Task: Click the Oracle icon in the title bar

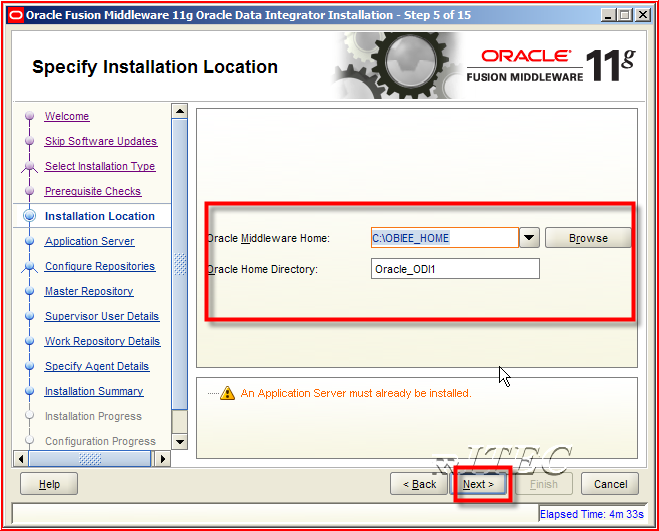Action: click(16, 16)
